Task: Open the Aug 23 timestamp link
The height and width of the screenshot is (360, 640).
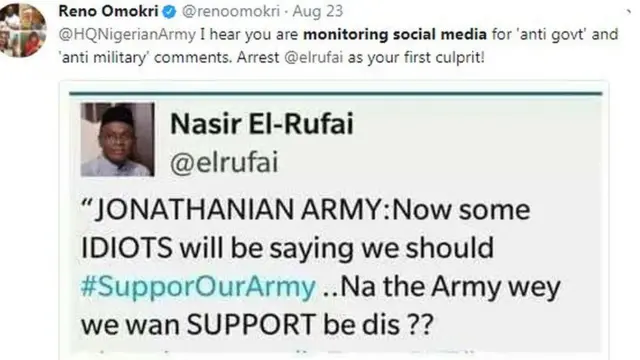Action: 318,11
